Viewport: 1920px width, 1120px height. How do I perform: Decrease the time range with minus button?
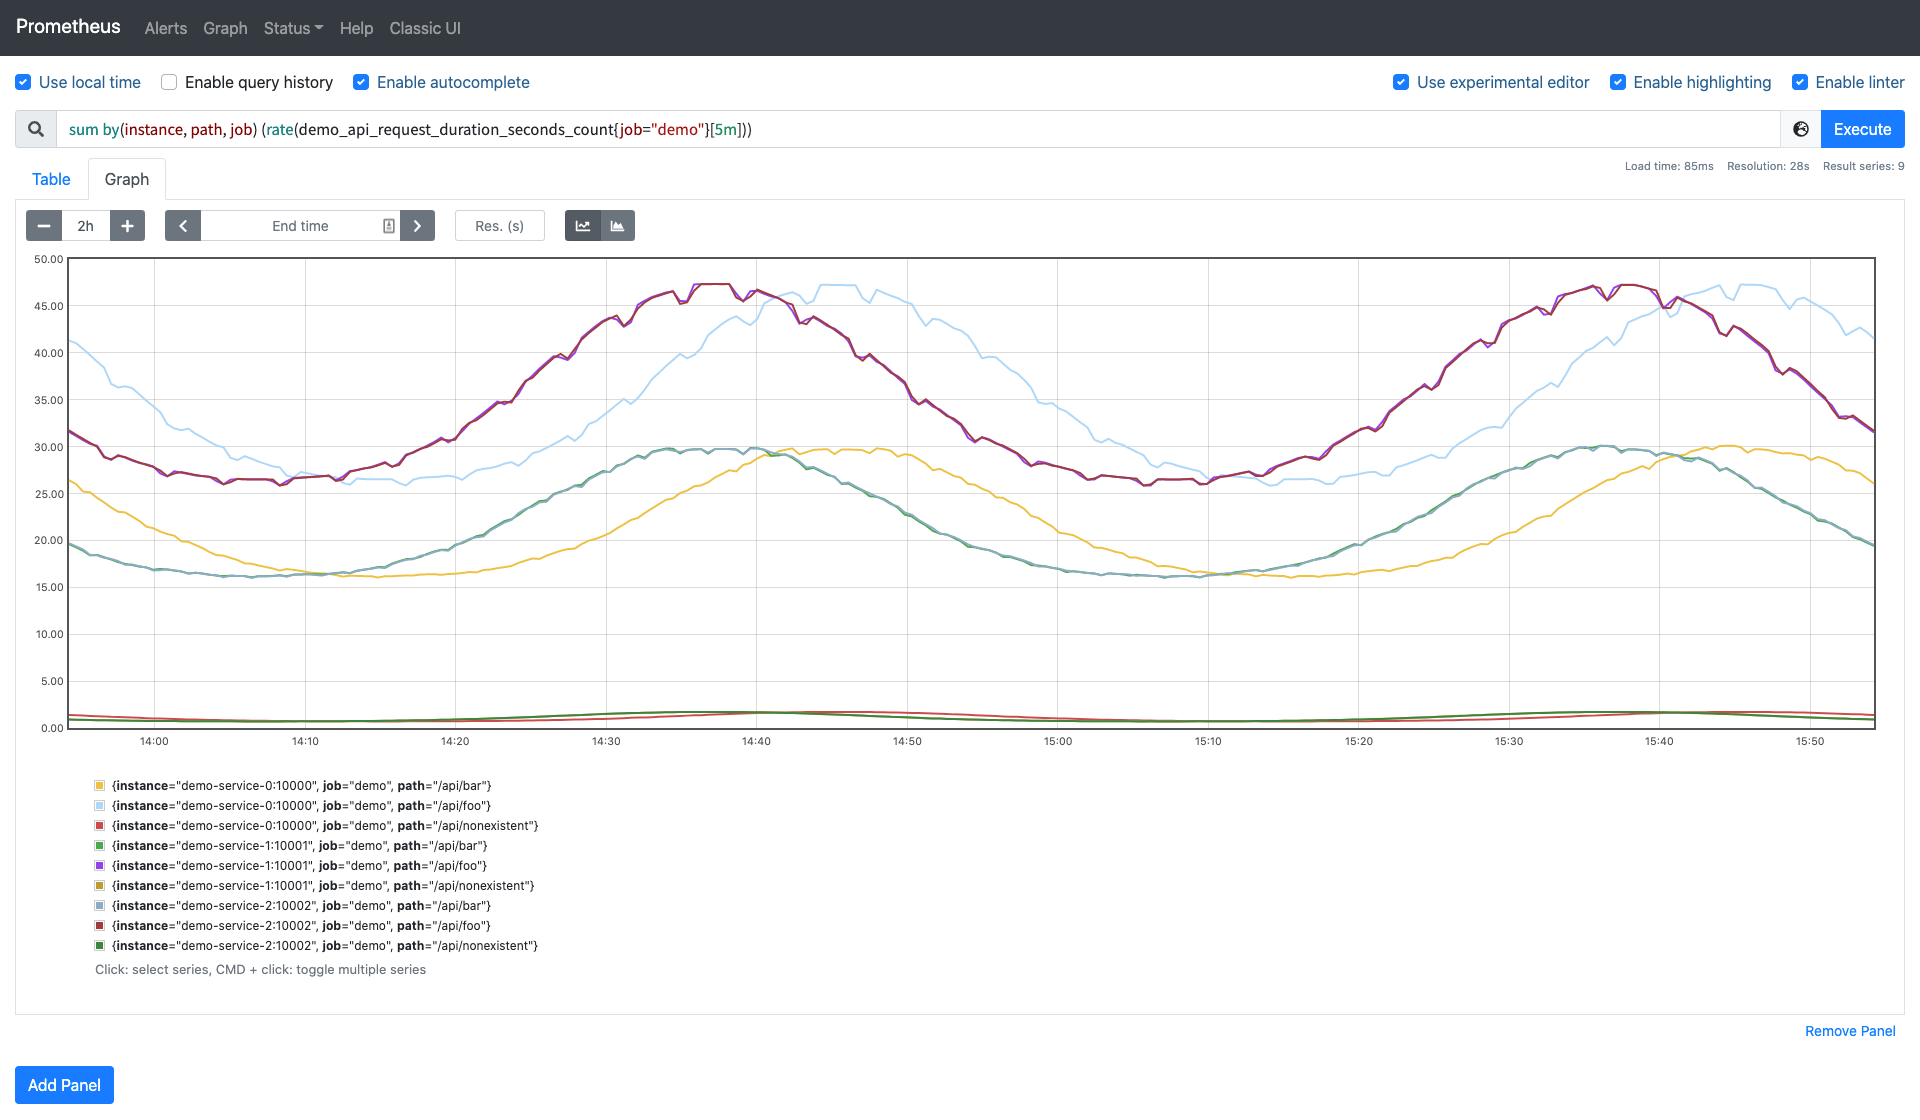[x=44, y=226]
